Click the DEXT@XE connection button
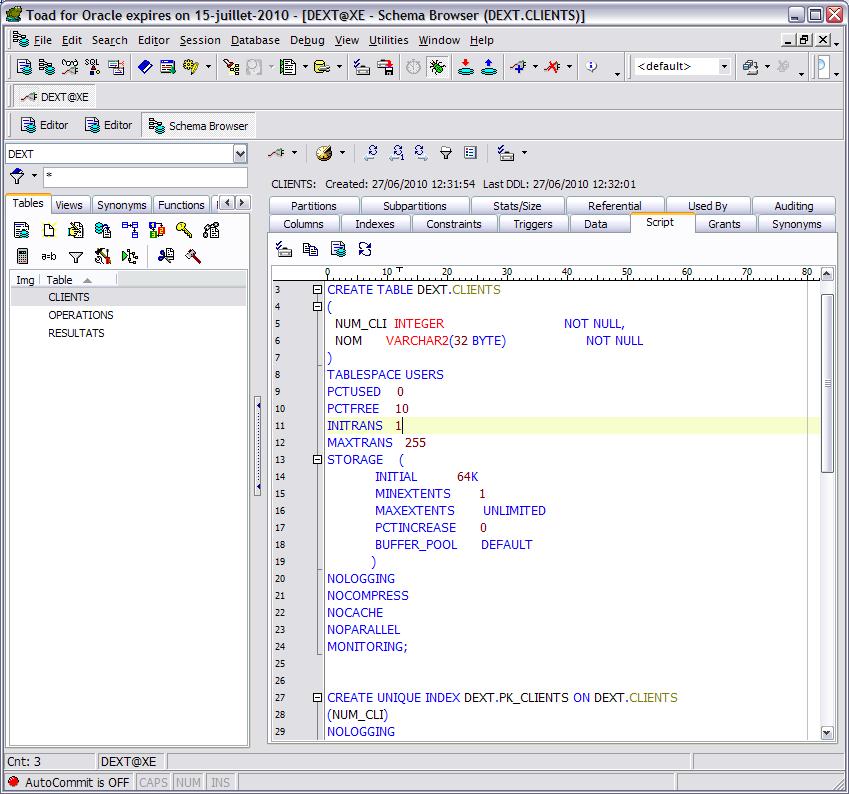The image size is (849, 794). 54,97
